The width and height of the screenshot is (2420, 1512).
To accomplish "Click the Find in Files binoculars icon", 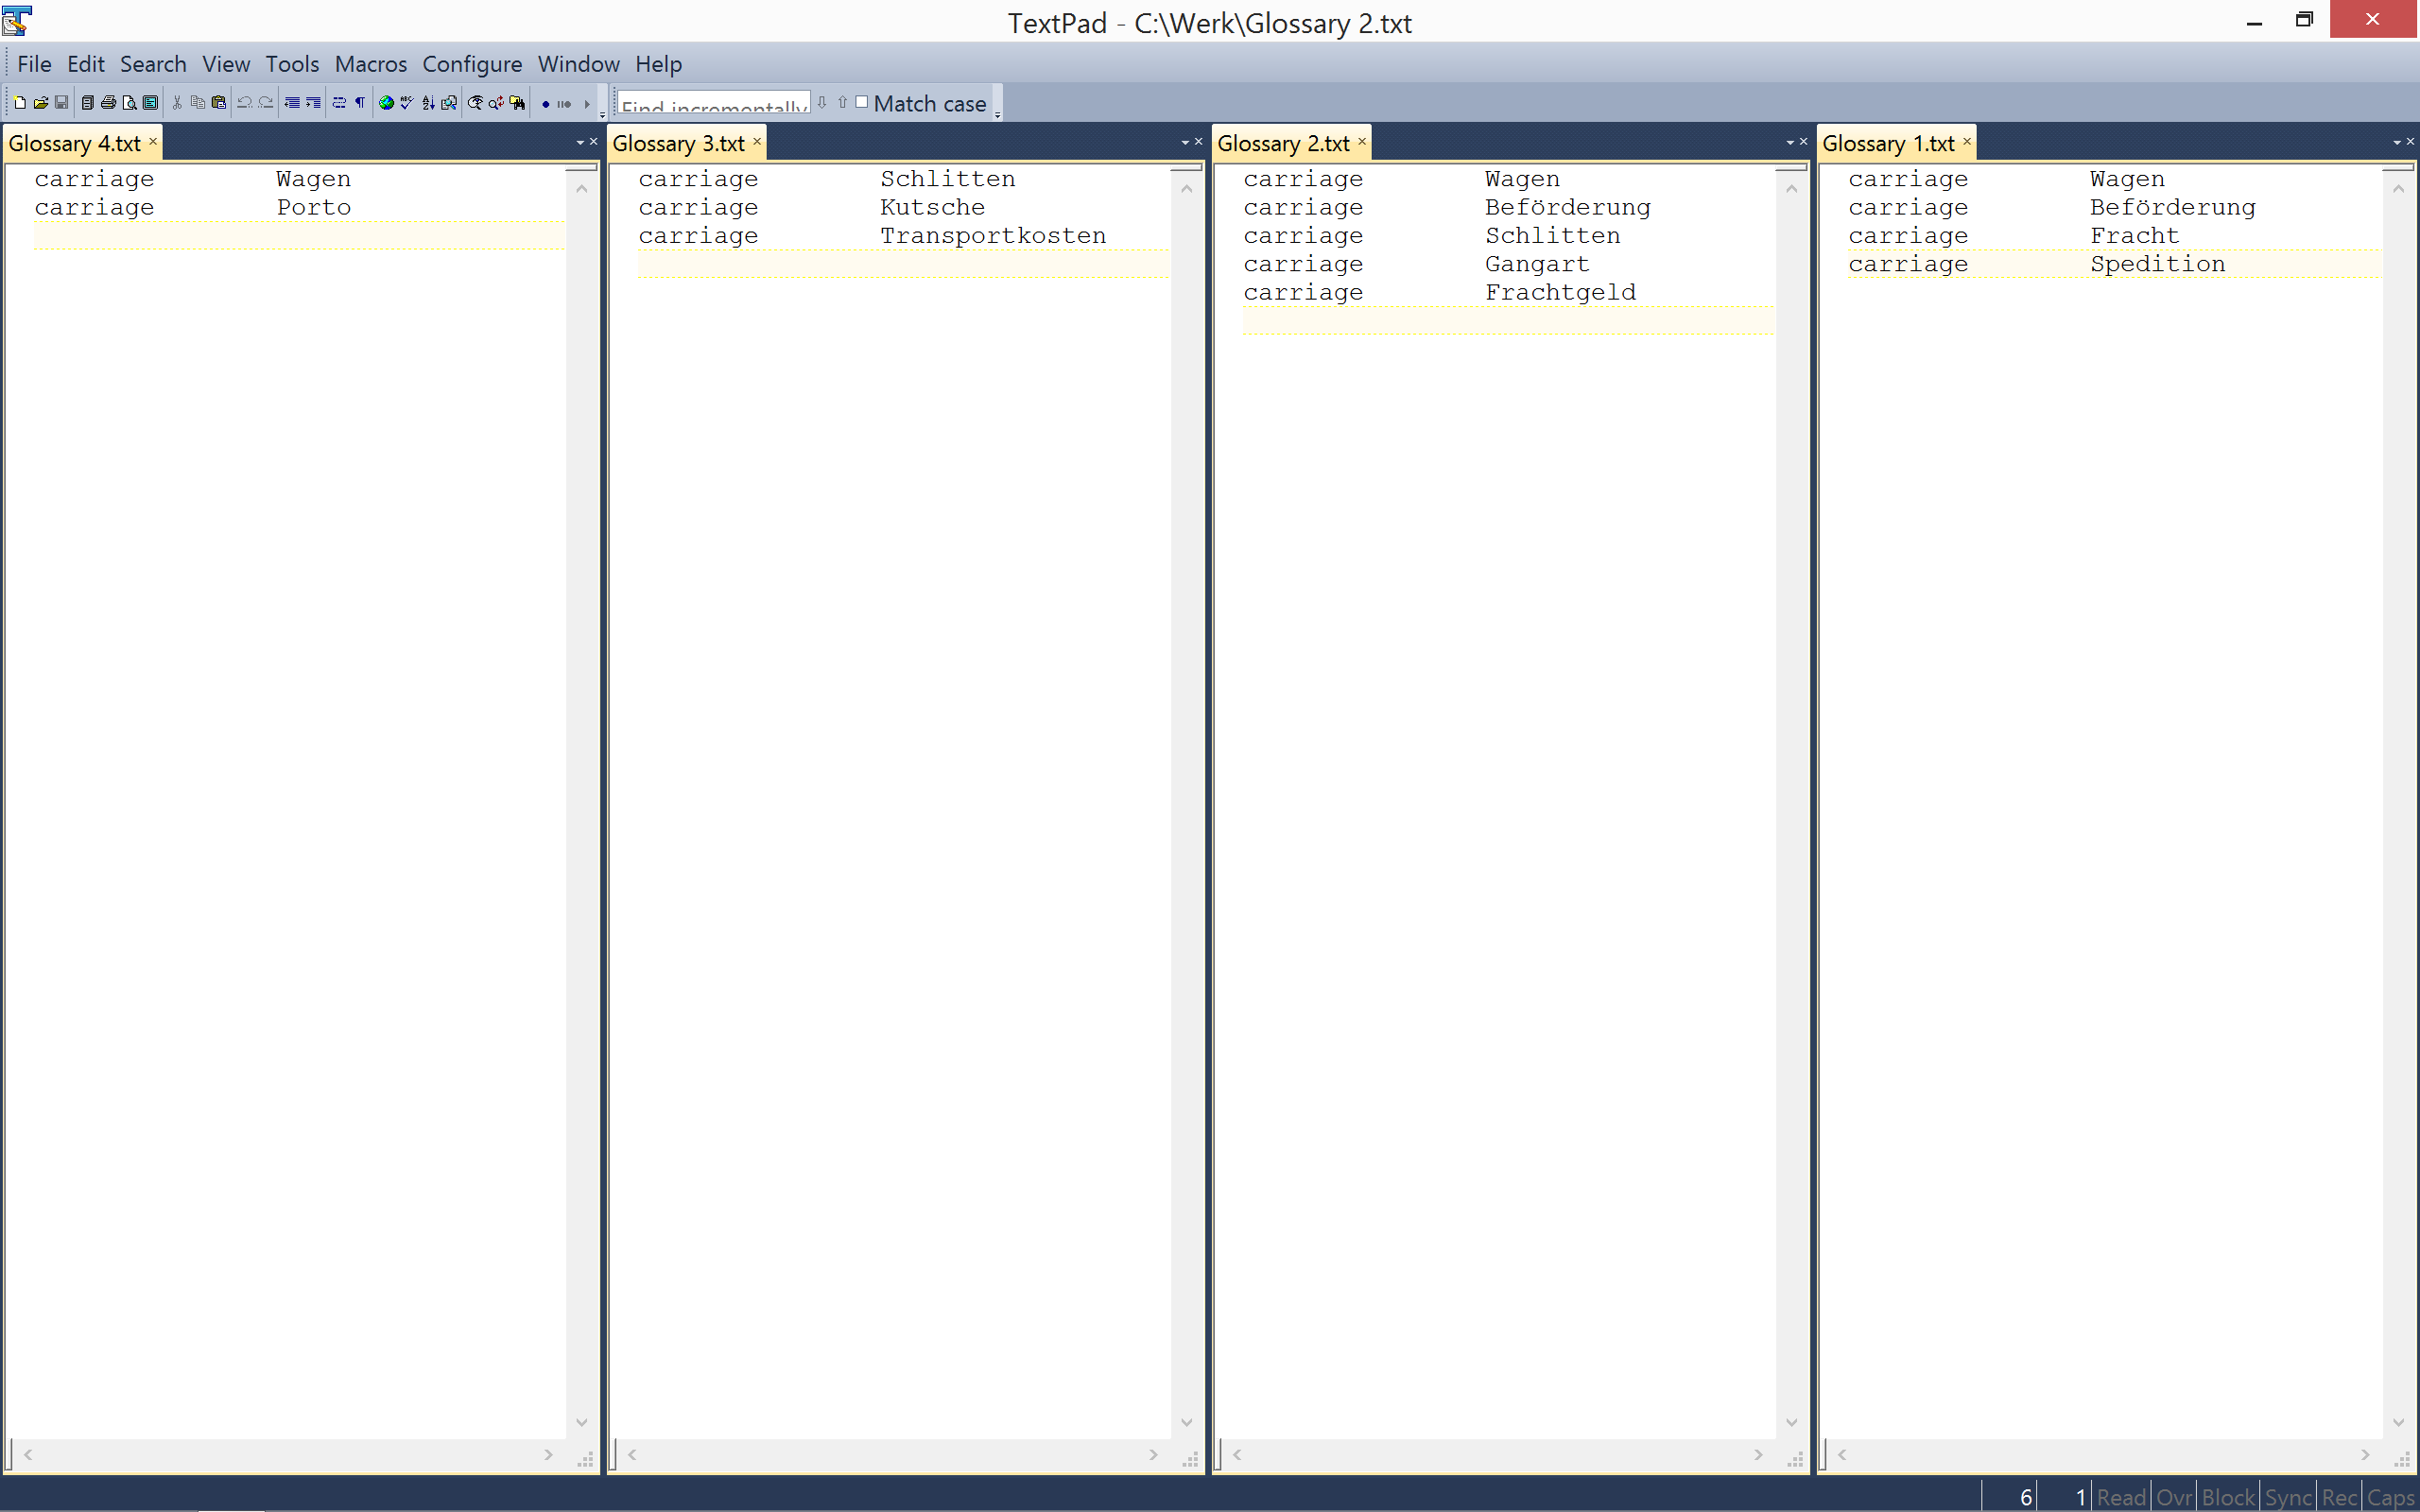I will (x=517, y=103).
